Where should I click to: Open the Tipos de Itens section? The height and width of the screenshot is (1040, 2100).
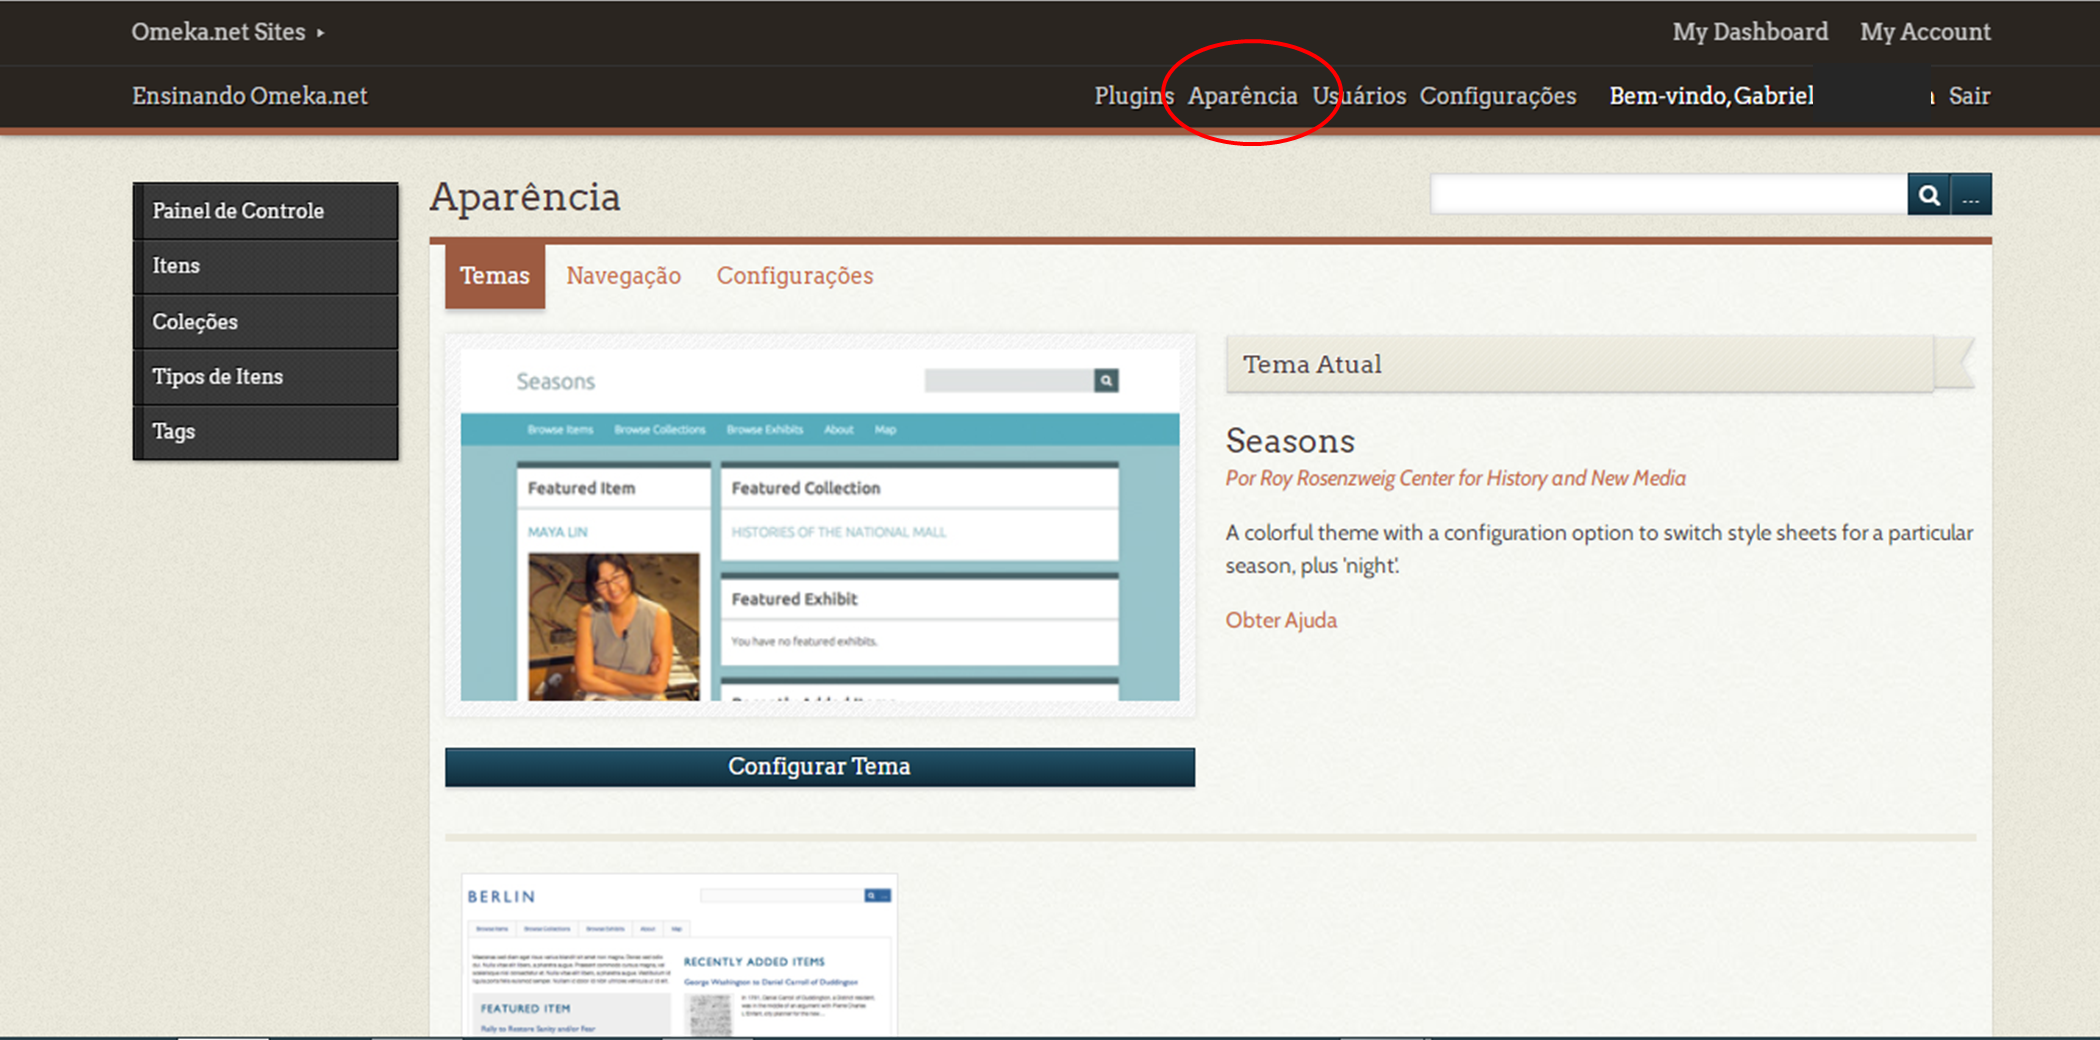[x=217, y=377]
